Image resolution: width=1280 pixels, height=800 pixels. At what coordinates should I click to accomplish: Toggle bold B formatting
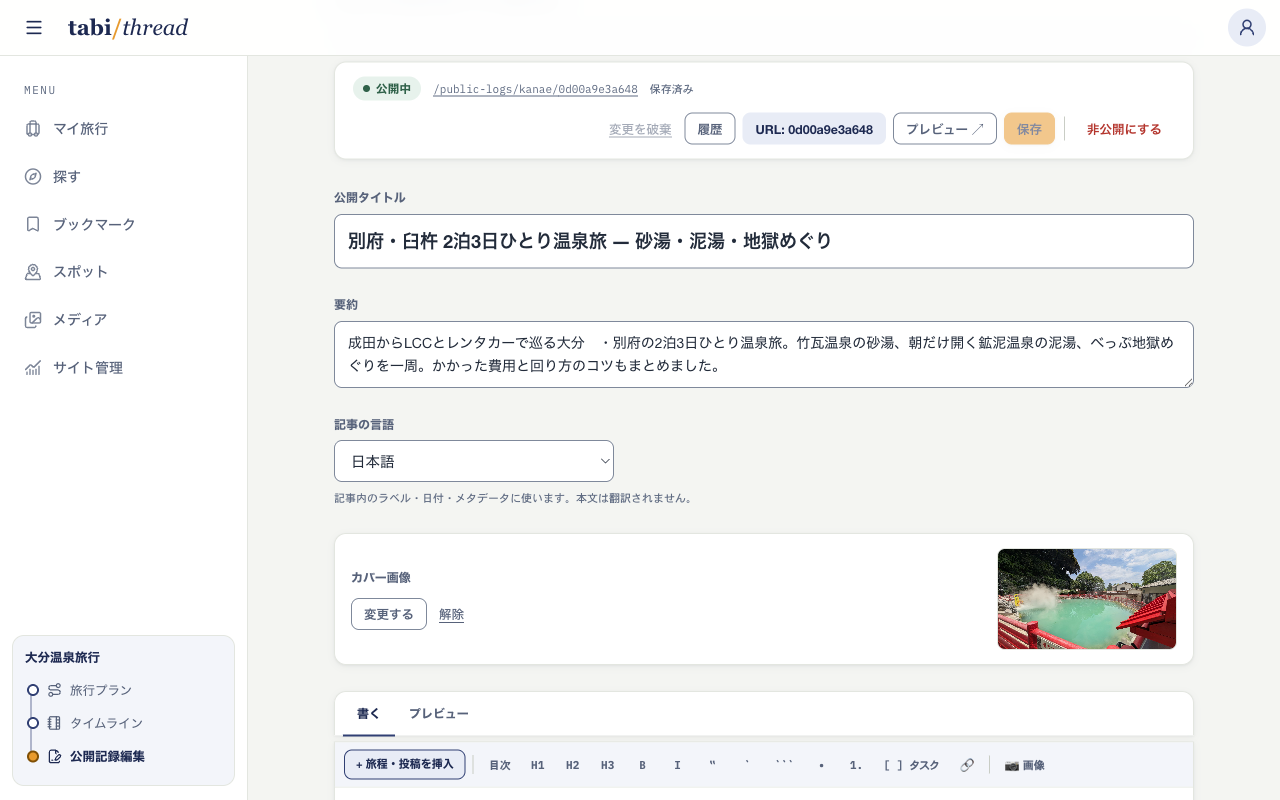click(643, 765)
